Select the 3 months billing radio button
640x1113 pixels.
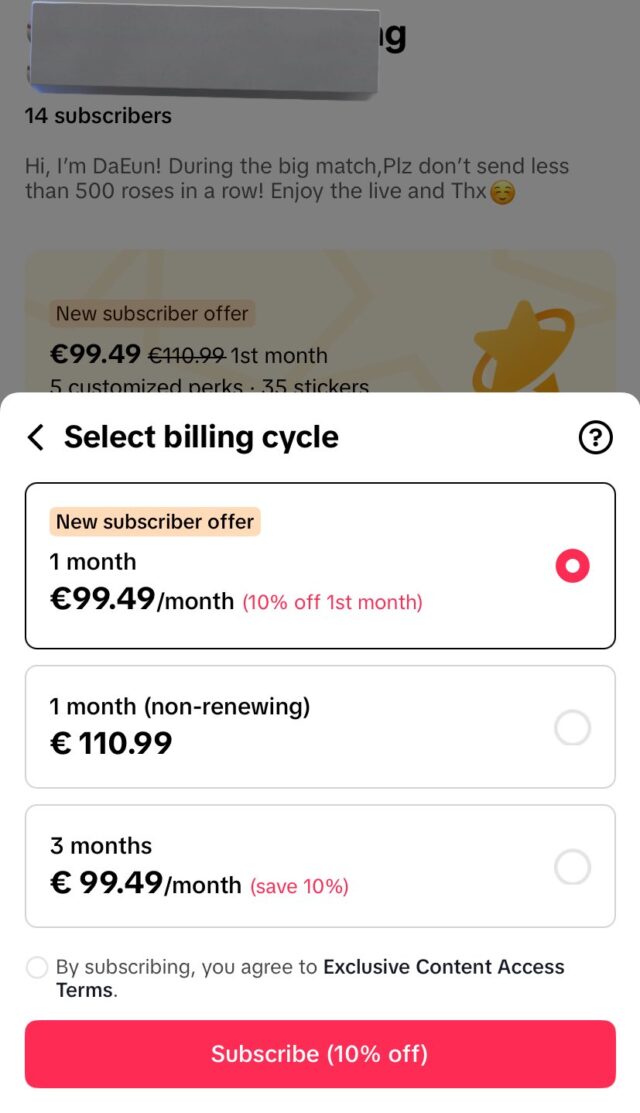click(x=572, y=866)
